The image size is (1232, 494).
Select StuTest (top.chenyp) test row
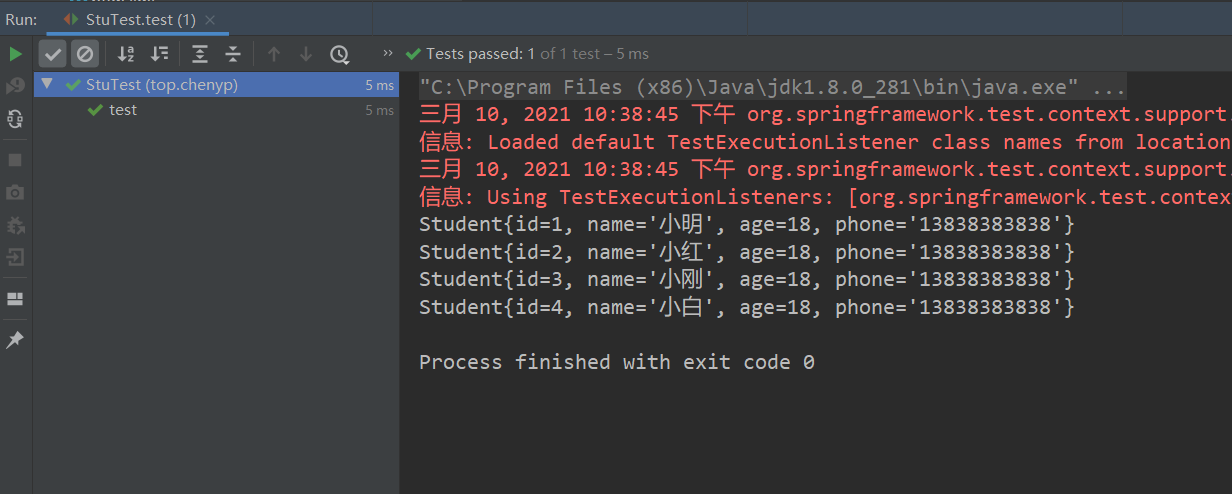click(x=216, y=85)
